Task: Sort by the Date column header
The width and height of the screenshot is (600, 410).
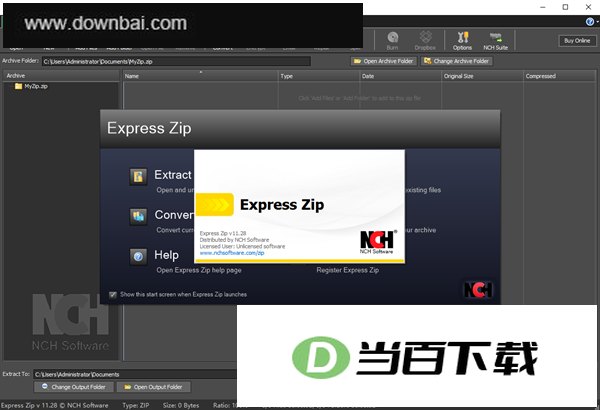Action: (x=400, y=76)
